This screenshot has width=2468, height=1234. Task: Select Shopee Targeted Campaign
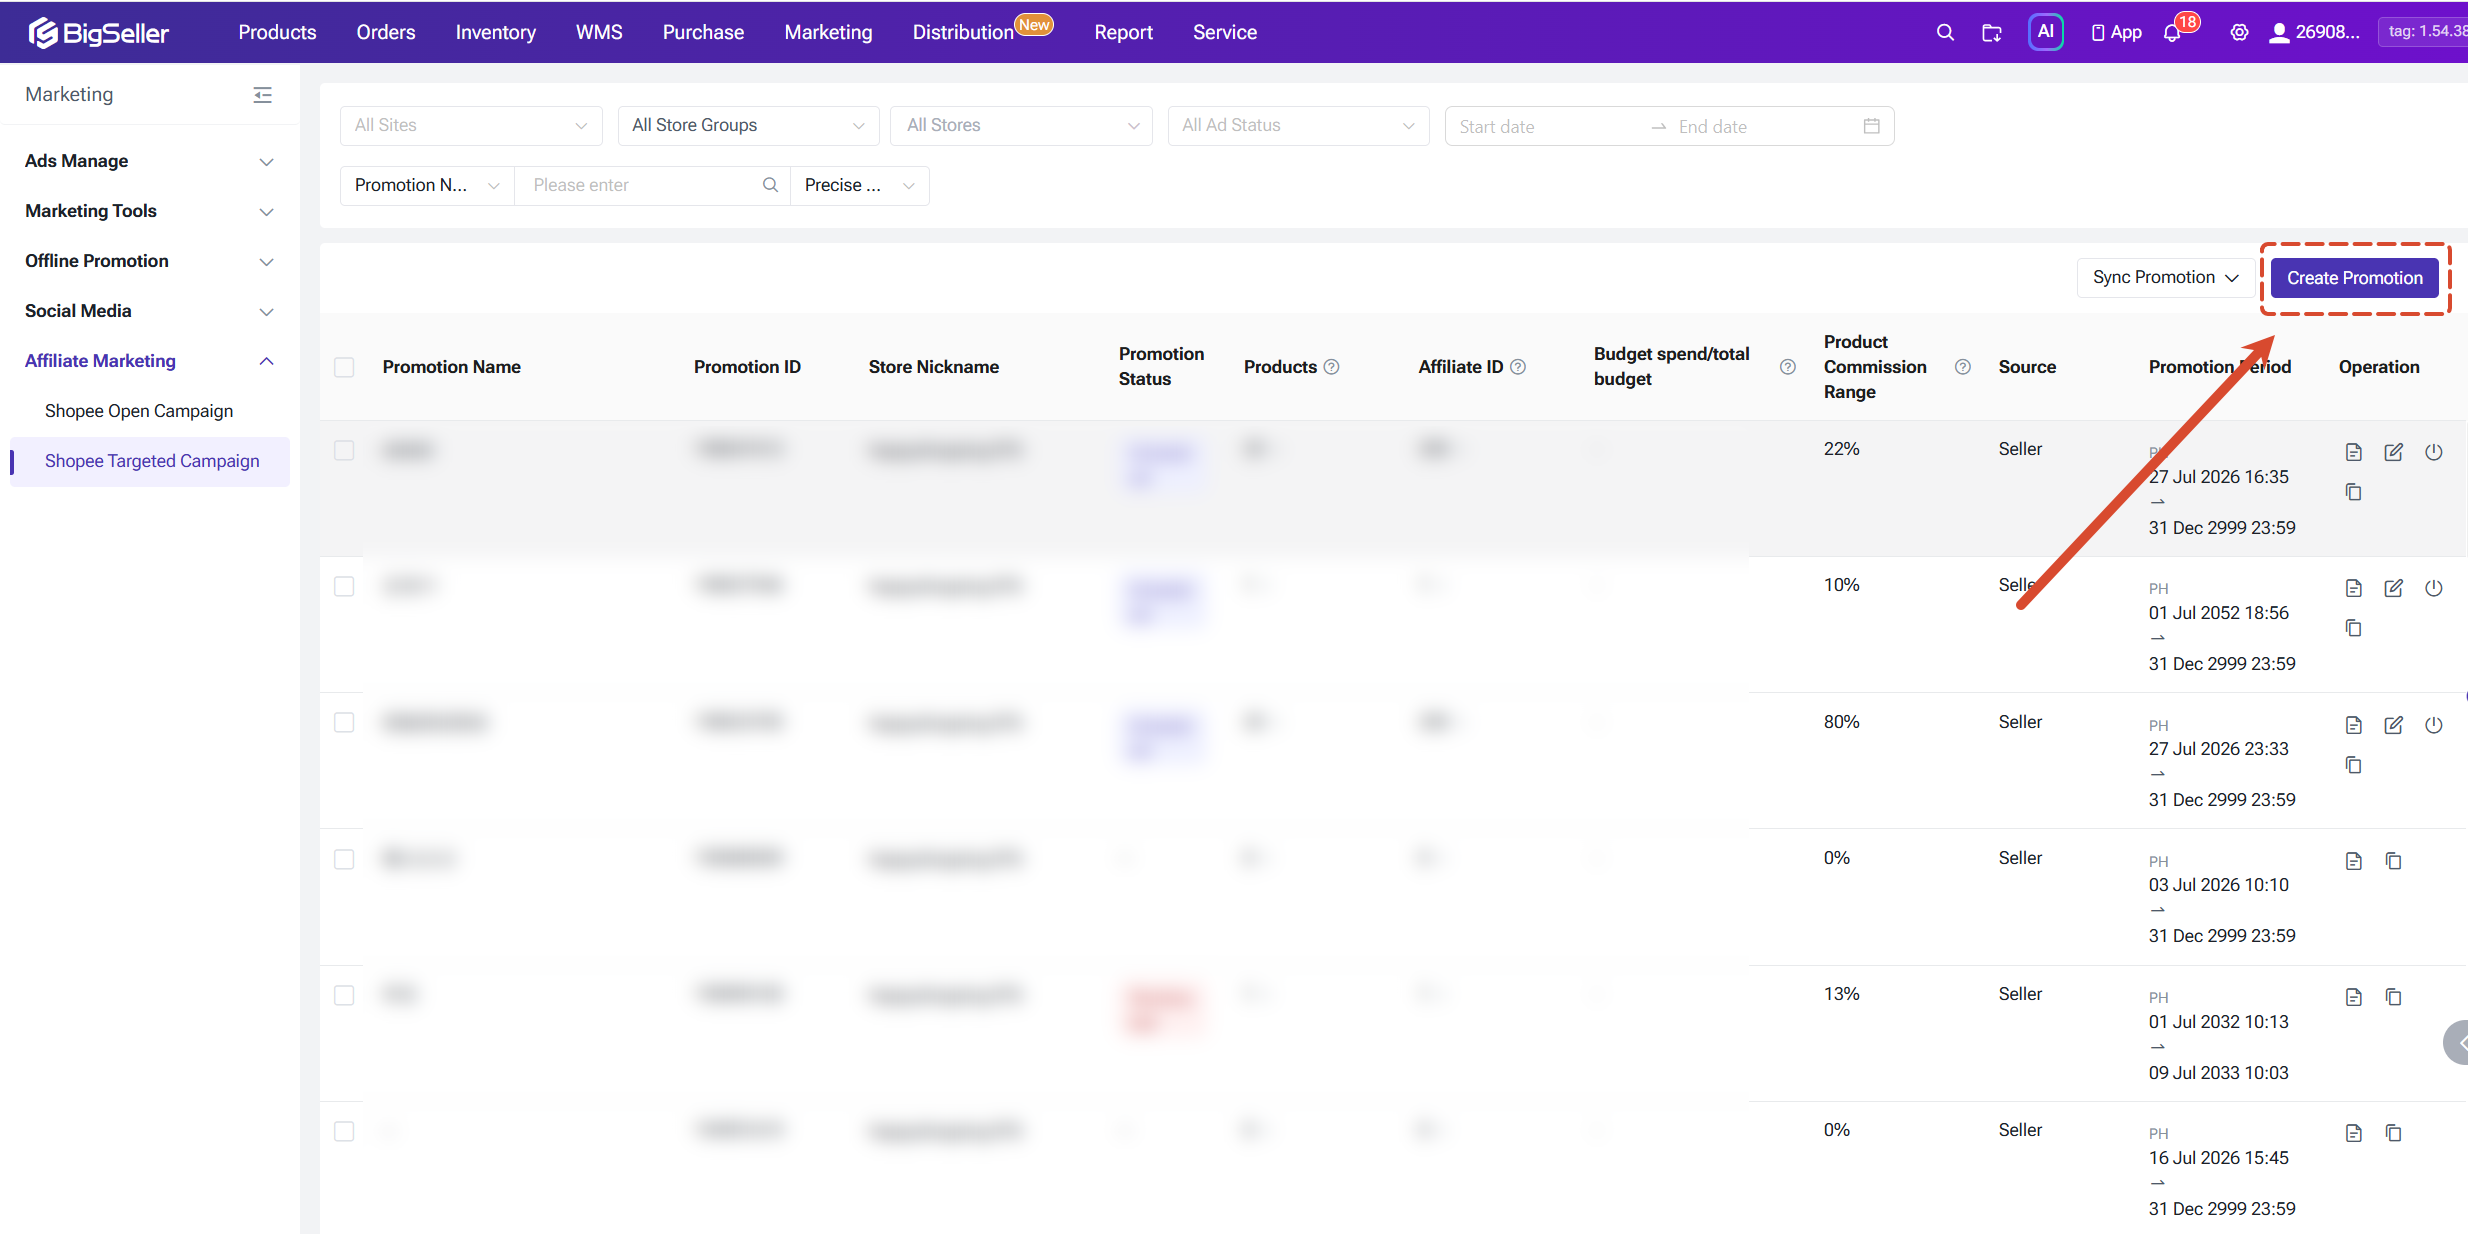pos(152,461)
